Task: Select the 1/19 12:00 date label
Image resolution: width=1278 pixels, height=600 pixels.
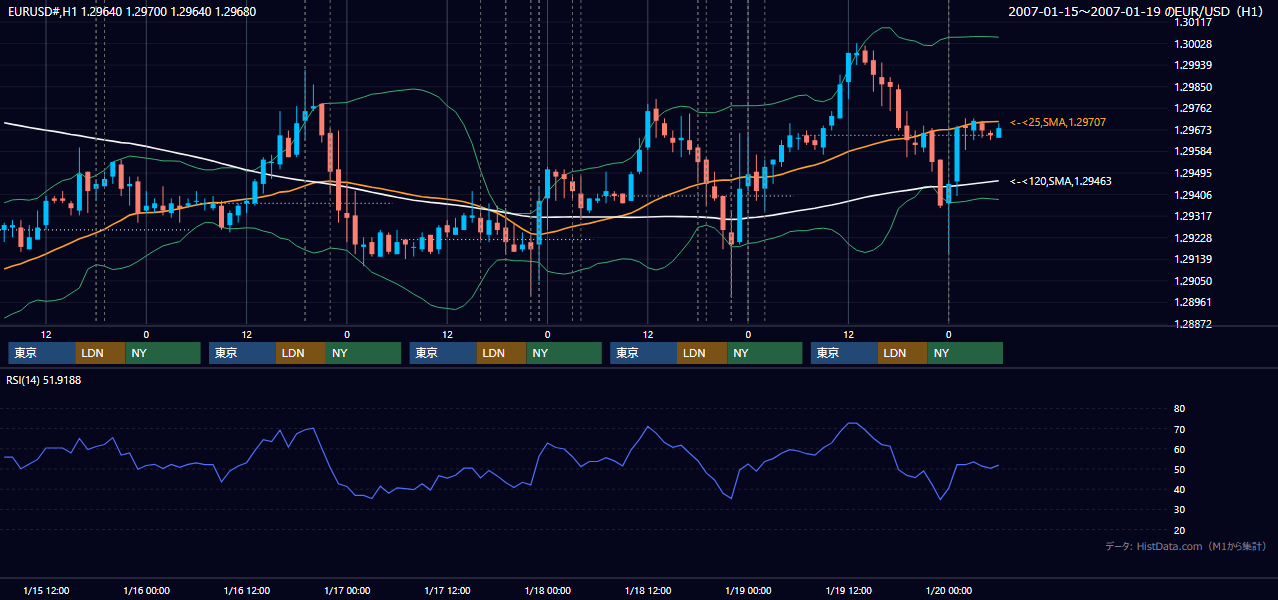Action: click(849, 591)
